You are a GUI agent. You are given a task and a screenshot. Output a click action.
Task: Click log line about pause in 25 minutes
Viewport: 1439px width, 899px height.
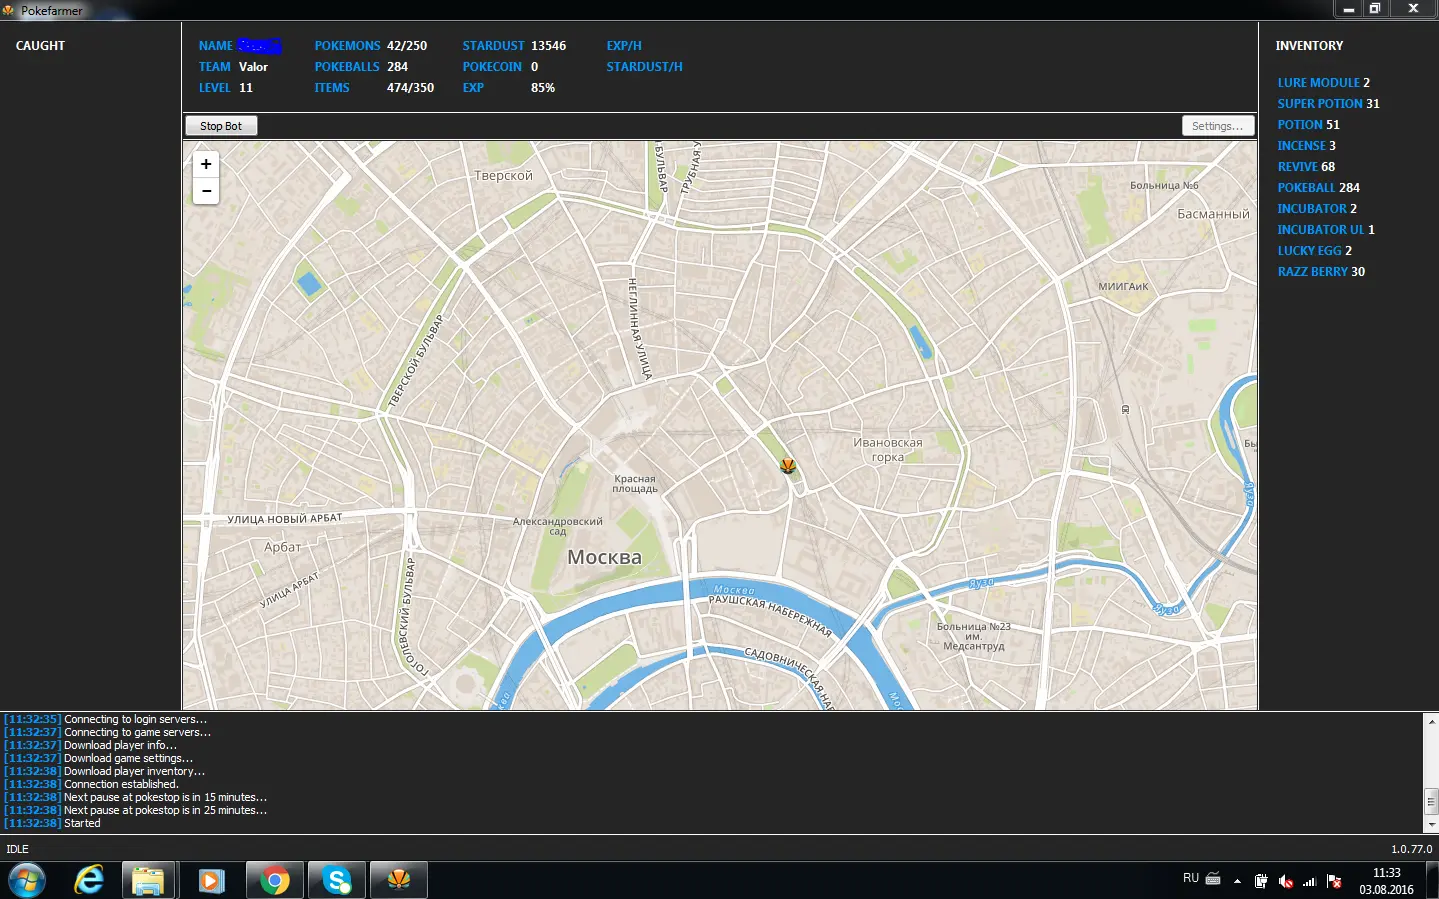[135, 810]
